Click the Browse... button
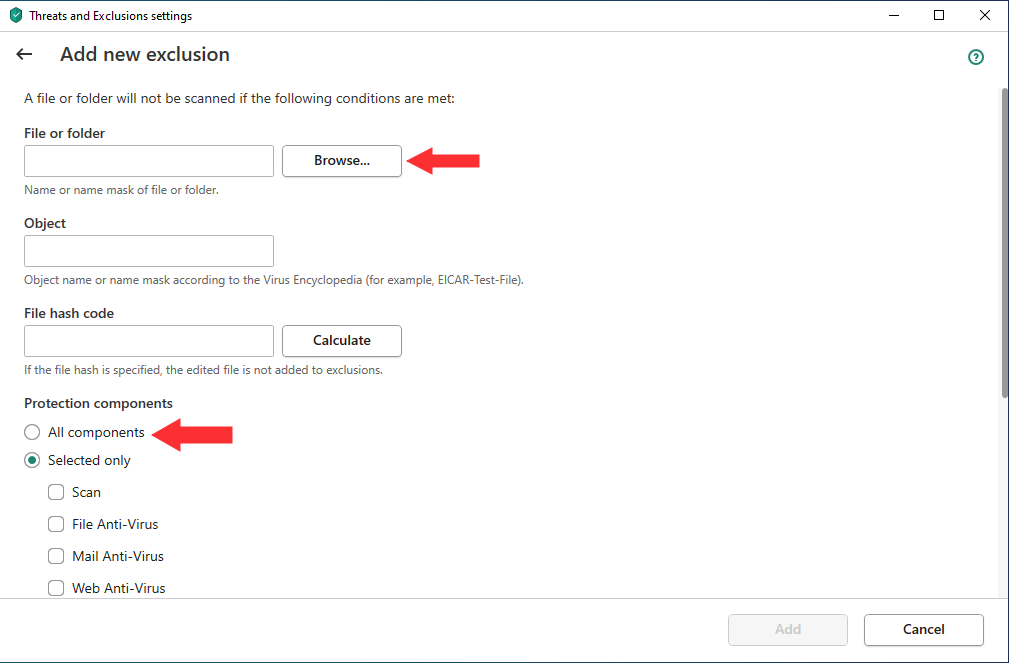This screenshot has height=663, width=1009. click(x=342, y=161)
